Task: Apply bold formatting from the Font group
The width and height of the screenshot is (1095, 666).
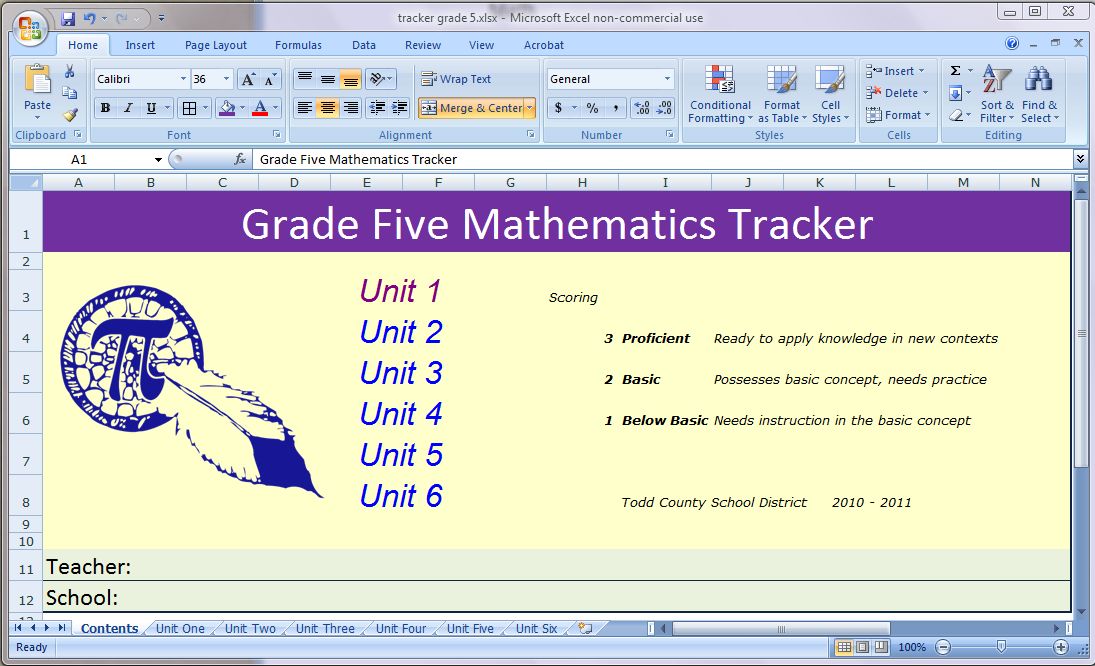Action: tap(104, 107)
